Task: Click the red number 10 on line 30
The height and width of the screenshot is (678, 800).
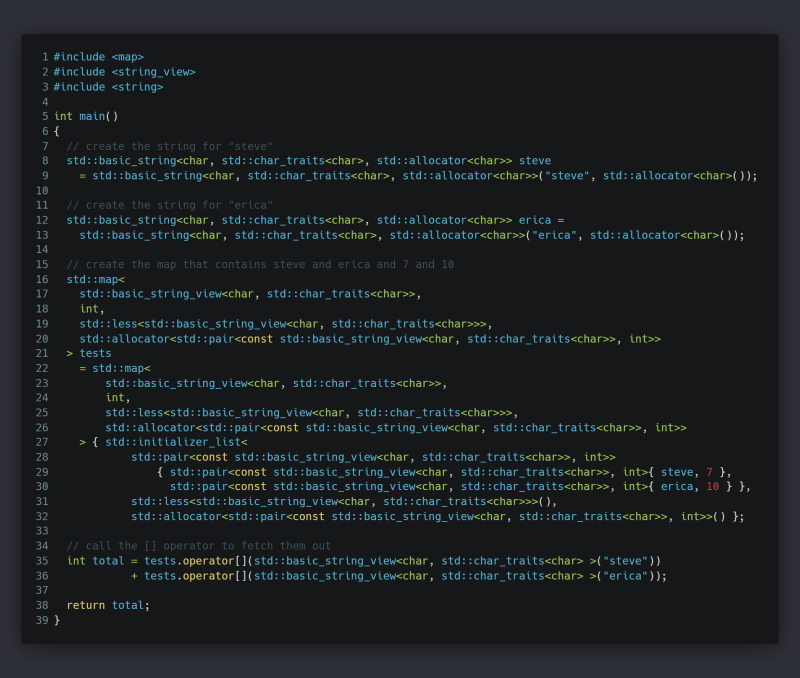Action: click(713, 487)
